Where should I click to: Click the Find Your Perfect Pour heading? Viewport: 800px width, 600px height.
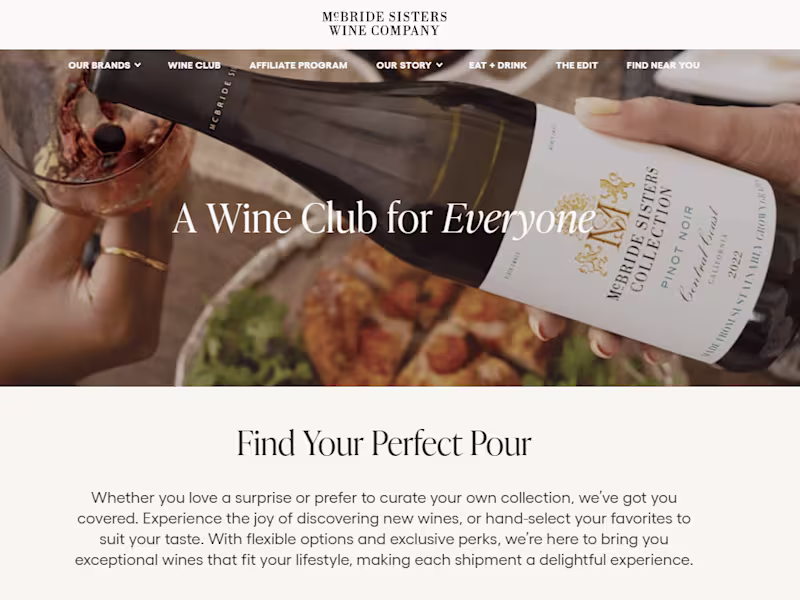tap(384, 443)
